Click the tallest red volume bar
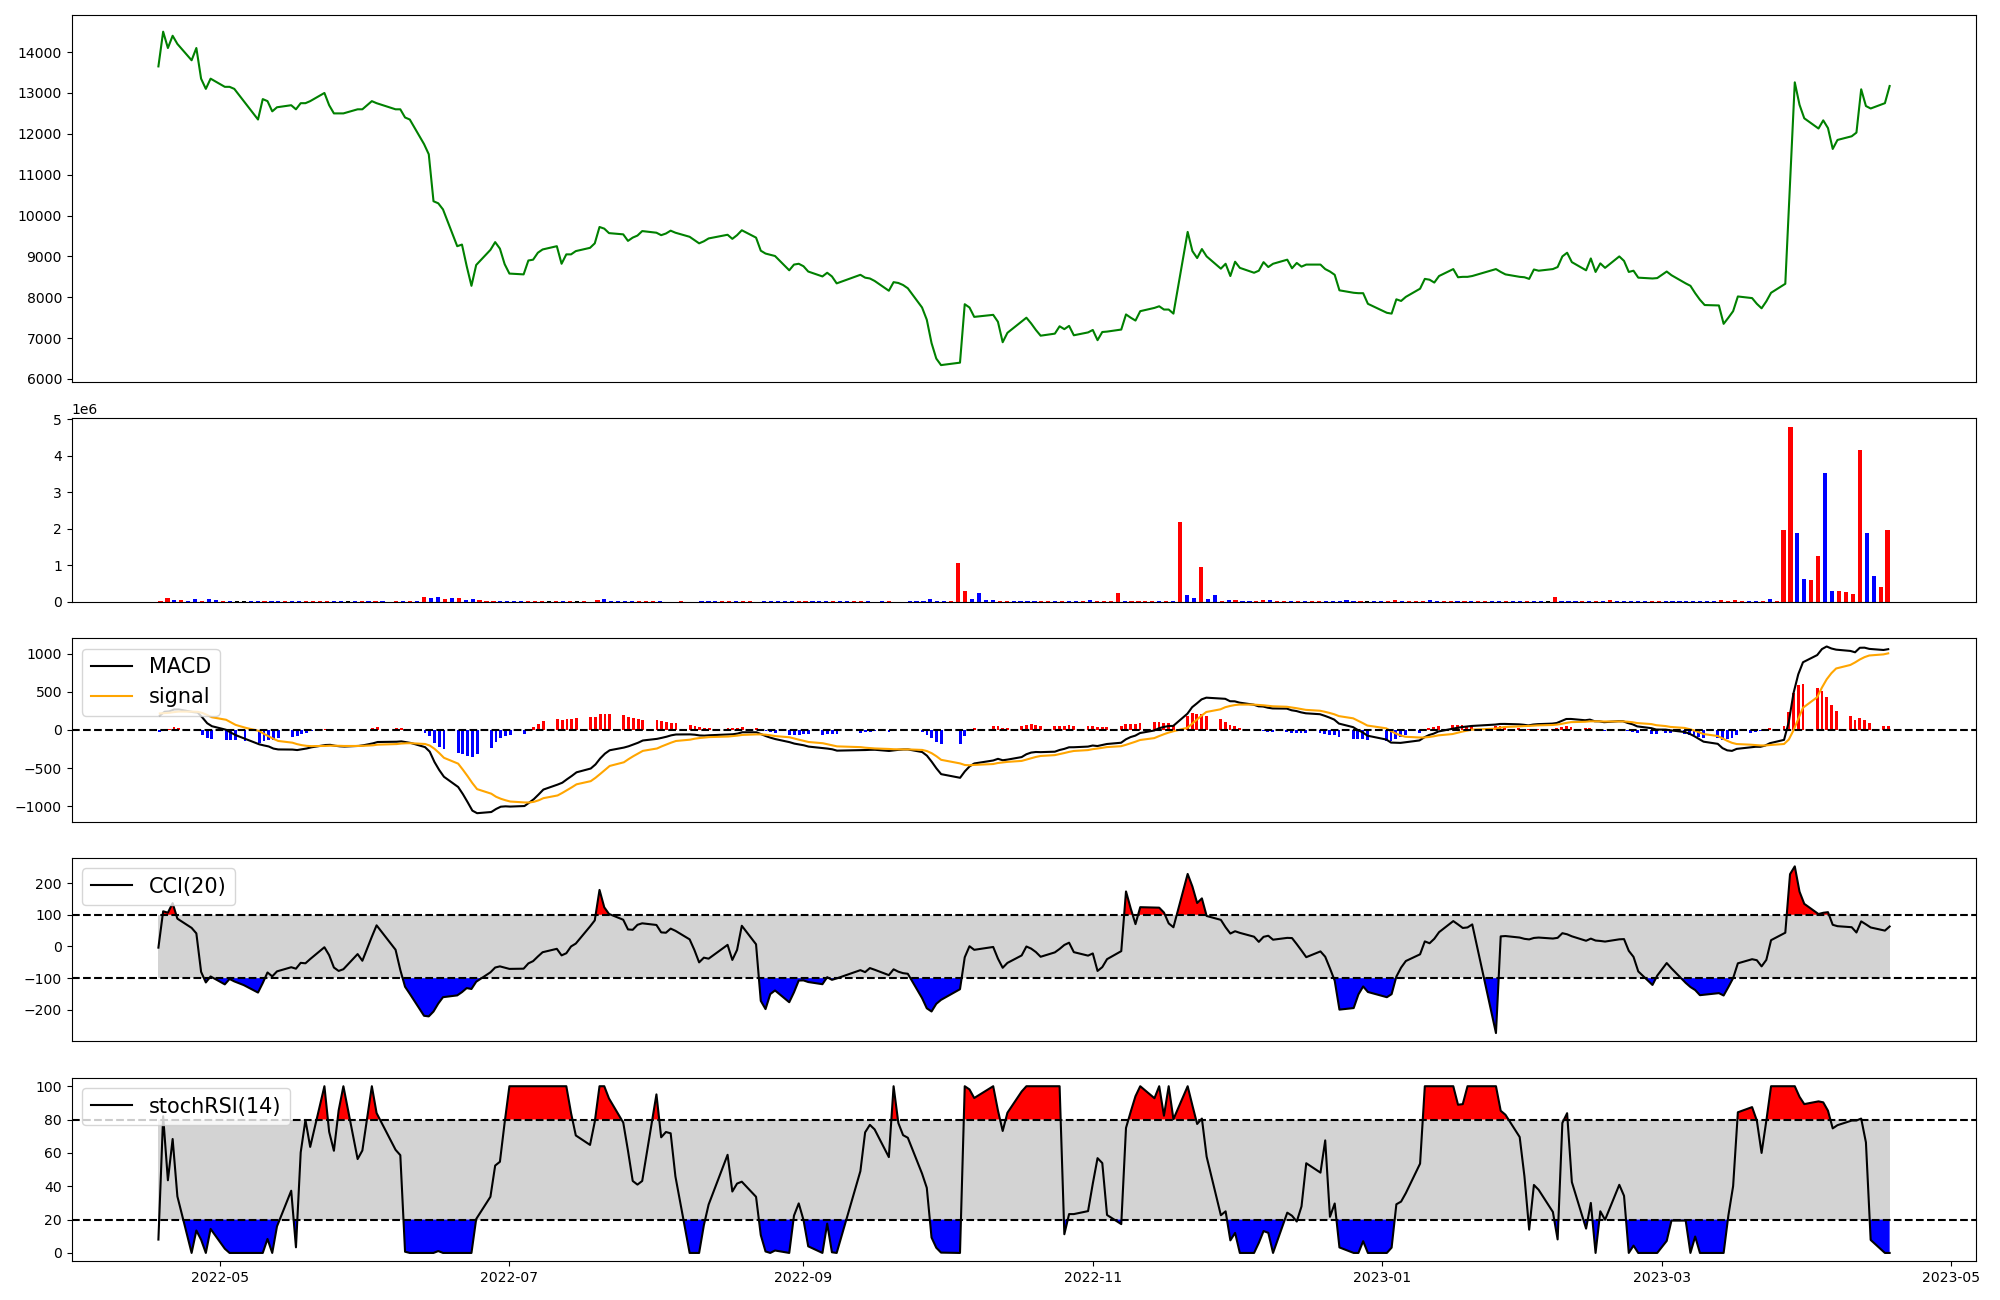Screen dimensions: 2000x1300 (x=1790, y=514)
